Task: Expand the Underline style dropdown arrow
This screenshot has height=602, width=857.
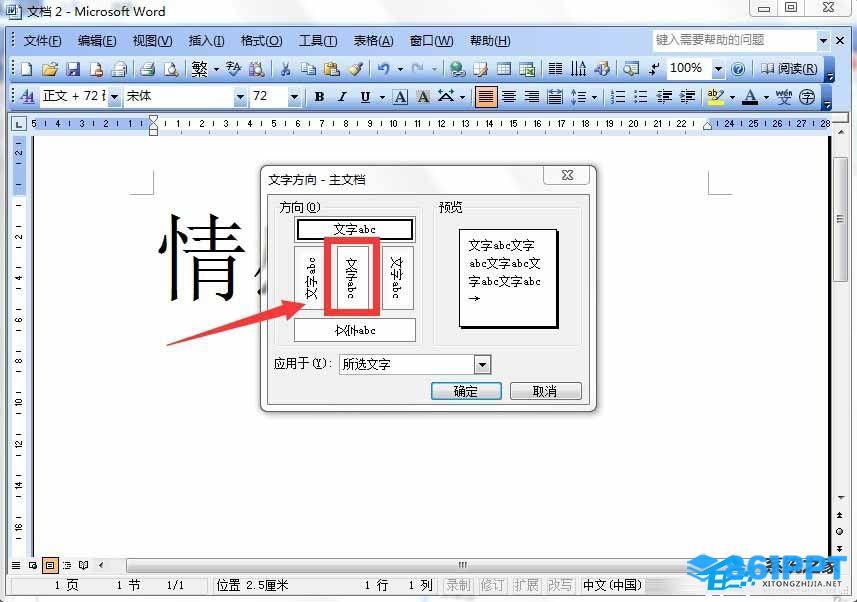Action: point(381,97)
